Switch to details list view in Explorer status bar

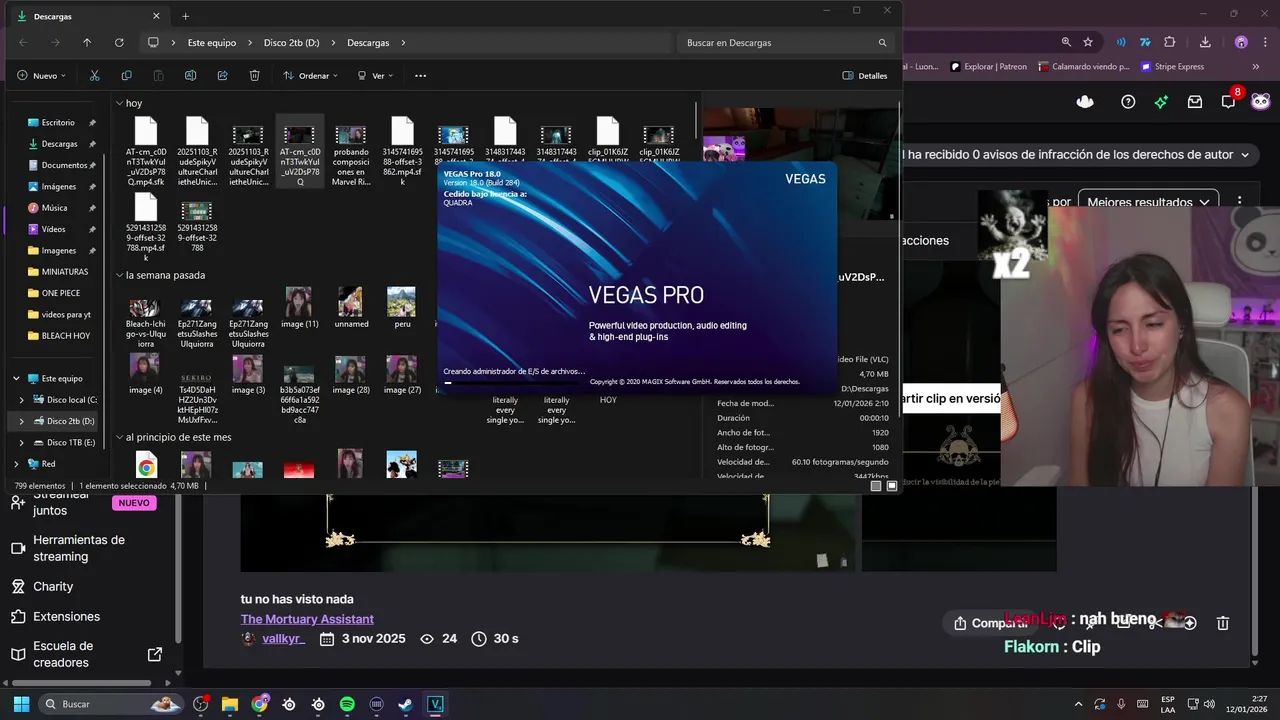[x=876, y=486]
